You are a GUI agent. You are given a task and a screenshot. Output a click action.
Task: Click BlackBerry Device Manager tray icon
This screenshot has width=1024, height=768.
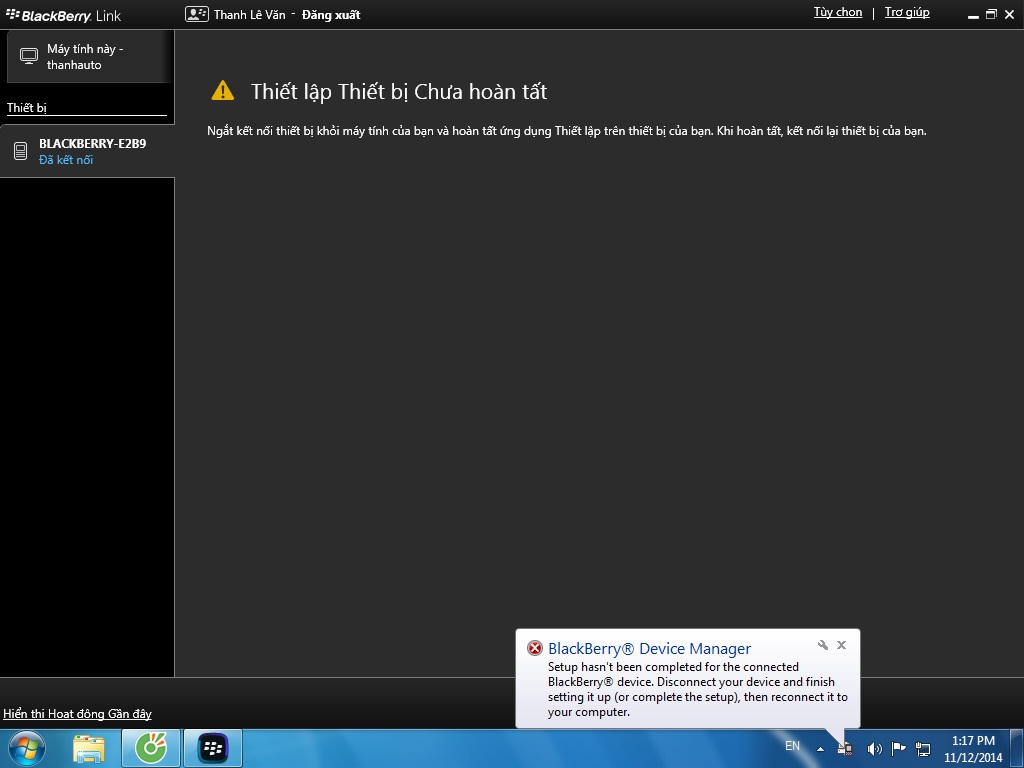pyautogui.click(x=846, y=748)
